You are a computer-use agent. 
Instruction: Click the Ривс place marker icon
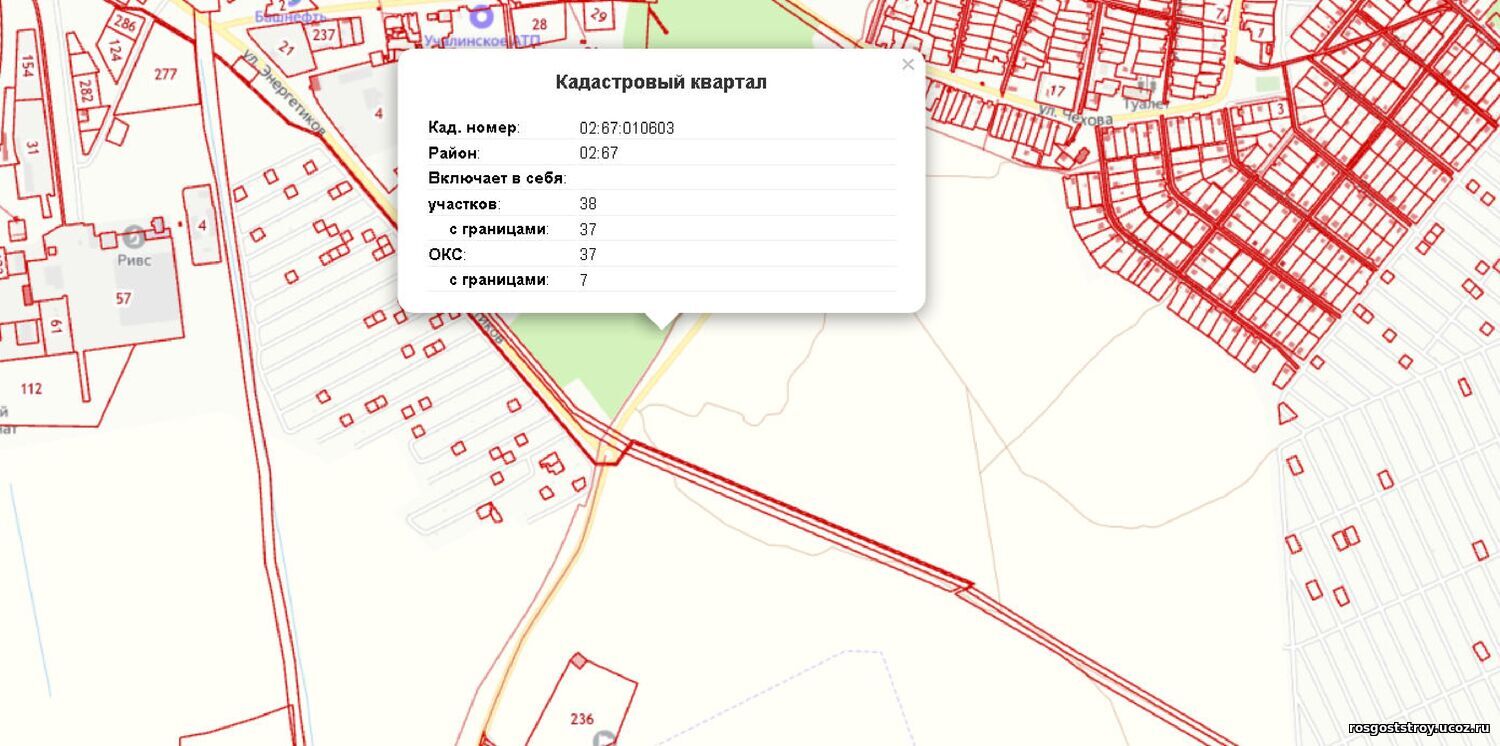pos(133,237)
